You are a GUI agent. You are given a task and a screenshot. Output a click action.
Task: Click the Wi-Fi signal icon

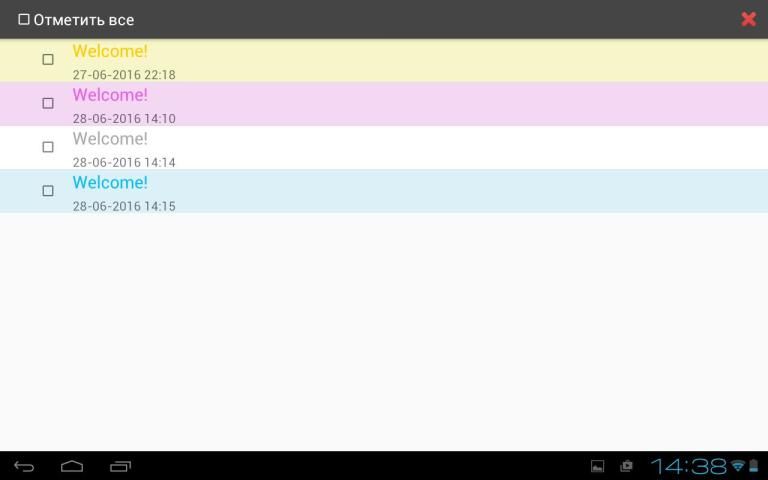(738, 466)
